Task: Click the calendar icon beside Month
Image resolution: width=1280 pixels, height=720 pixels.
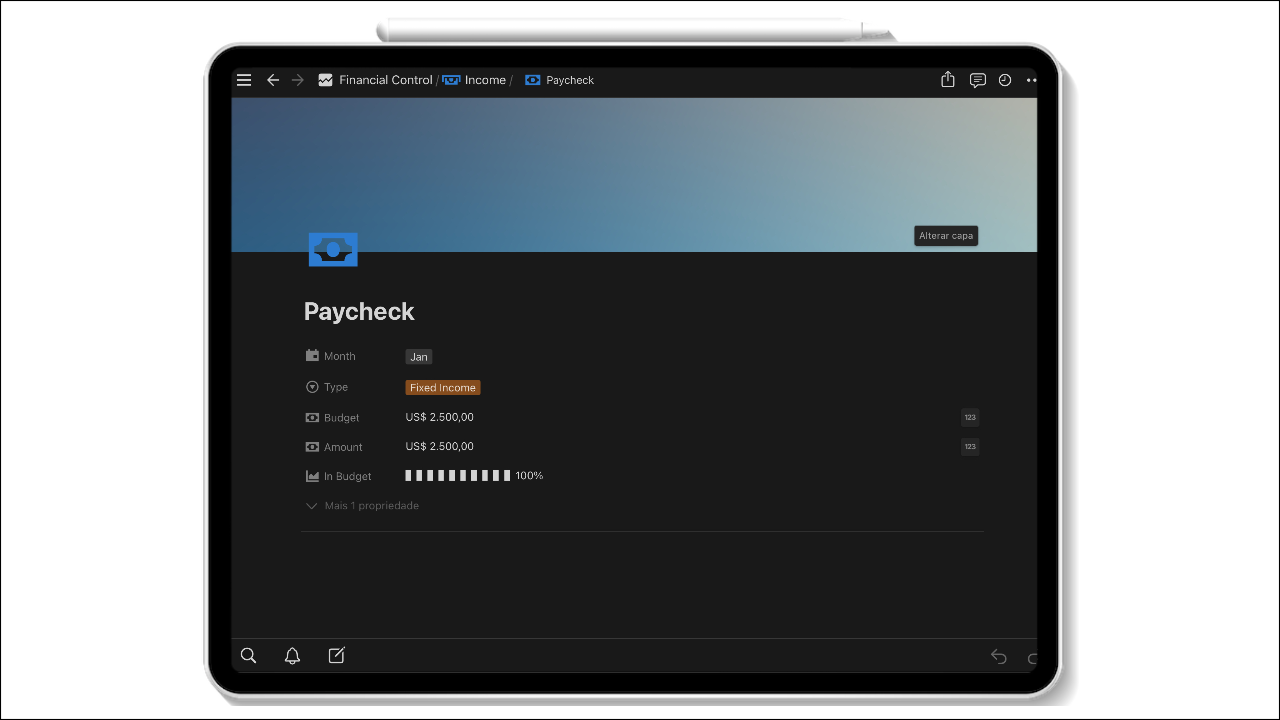Action: (x=312, y=356)
